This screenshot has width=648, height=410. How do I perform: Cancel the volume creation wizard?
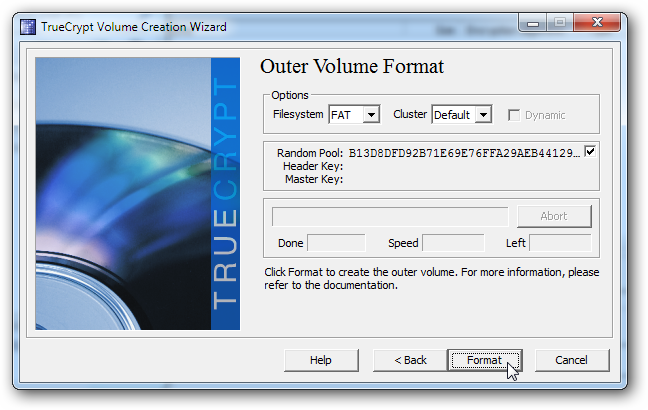(x=572, y=360)
